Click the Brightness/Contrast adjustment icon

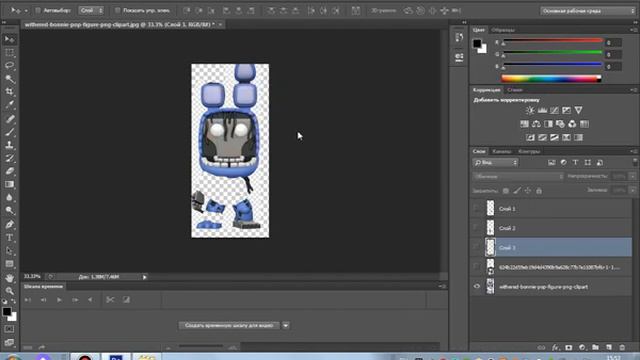tap(530, 110)
